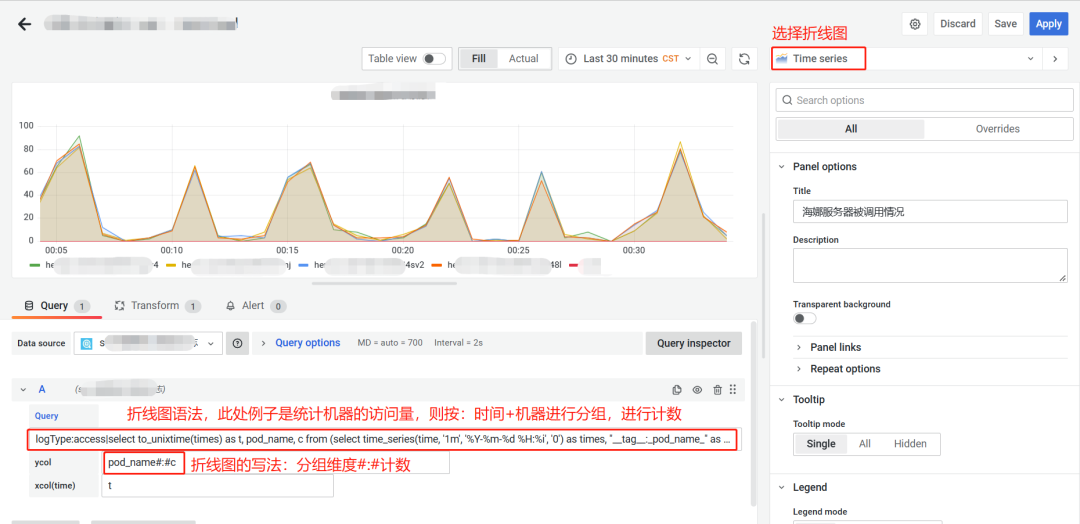Image resolution: width=1080 pixels, height=524 pixels.
Task: Set Tooltip mode to All
Action: coord(864,444)
